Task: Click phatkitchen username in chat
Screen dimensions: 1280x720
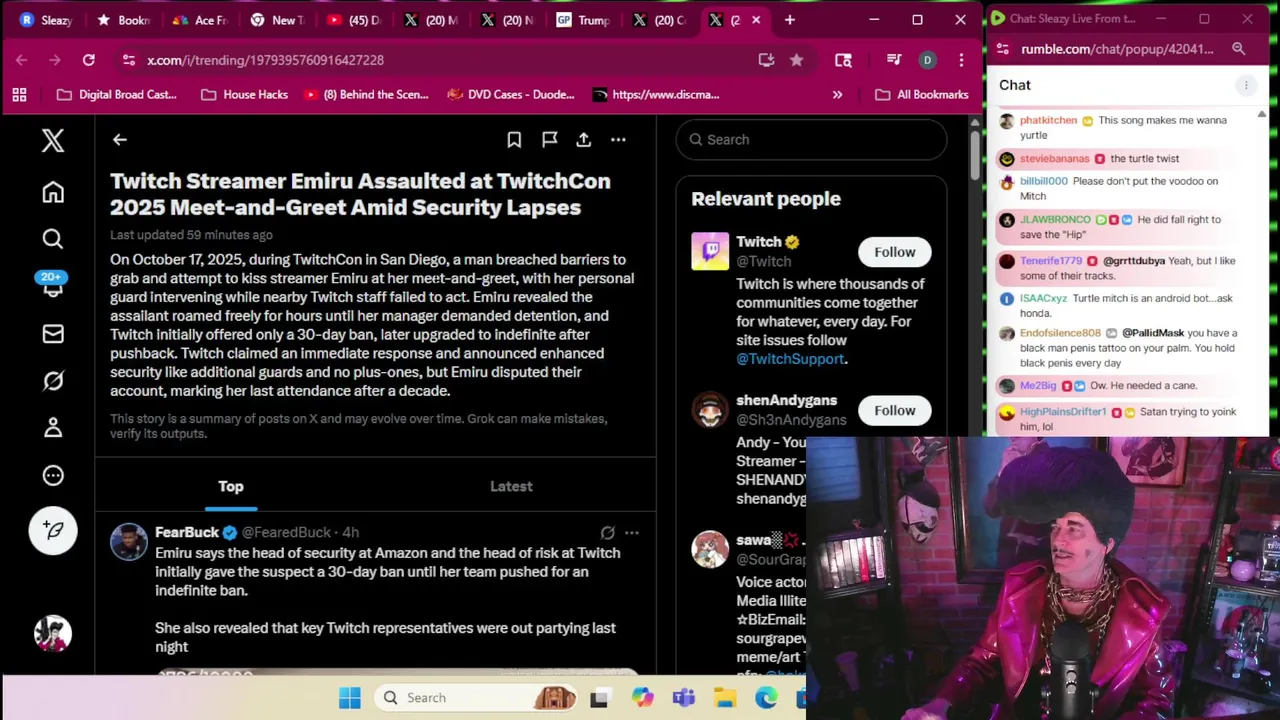Action: tap(1048, 120)
